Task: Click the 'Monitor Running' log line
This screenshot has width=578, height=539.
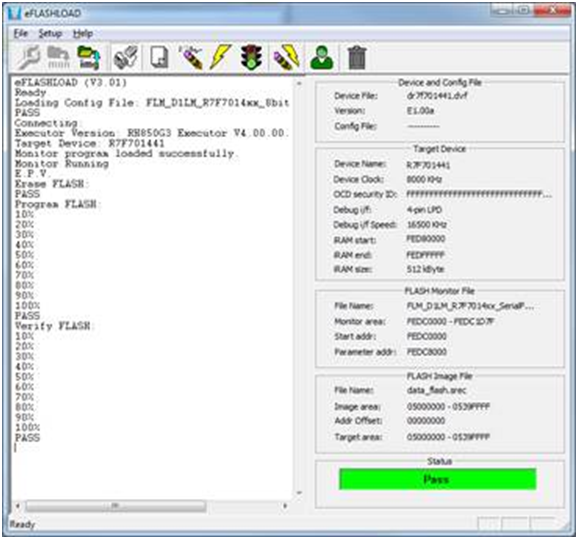Action: 62,163
